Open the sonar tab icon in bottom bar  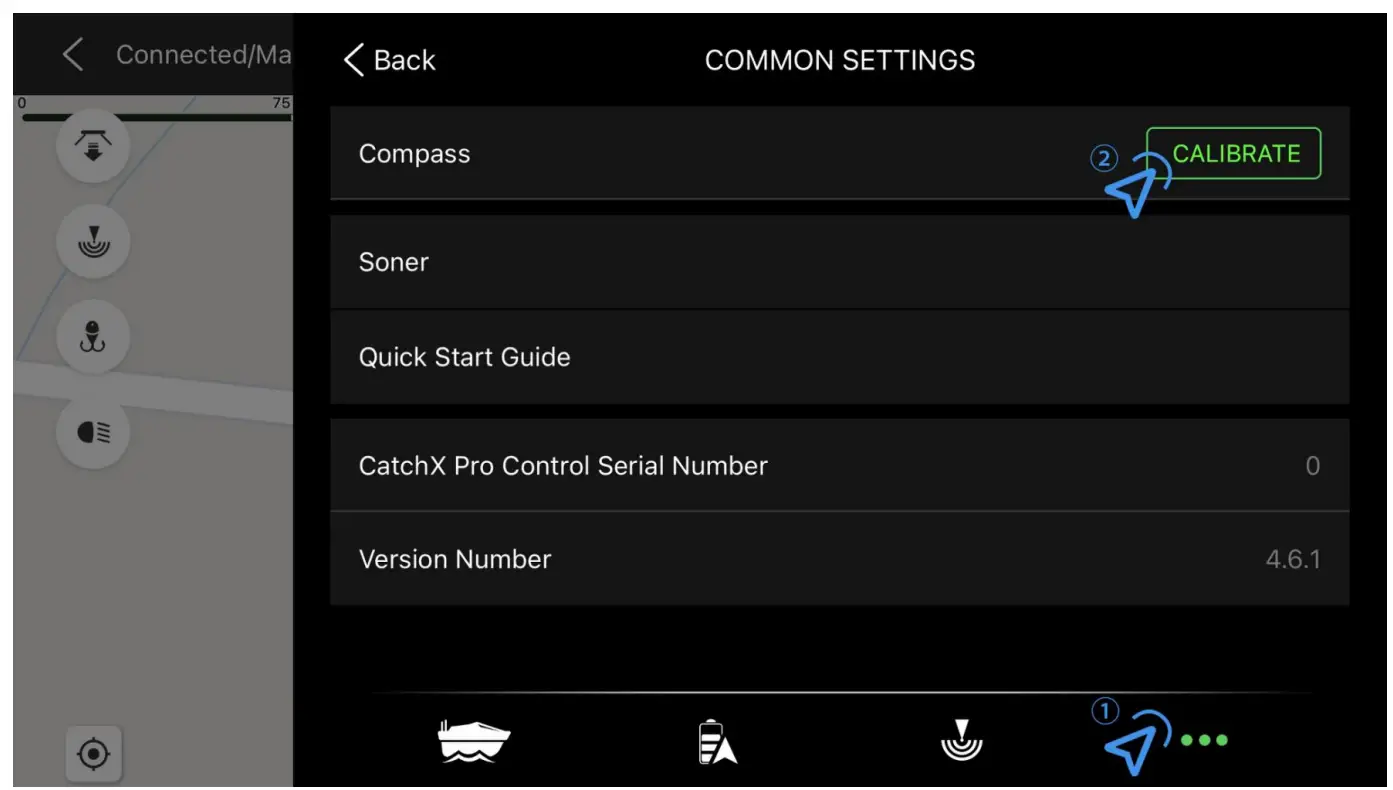pos(962,740)
